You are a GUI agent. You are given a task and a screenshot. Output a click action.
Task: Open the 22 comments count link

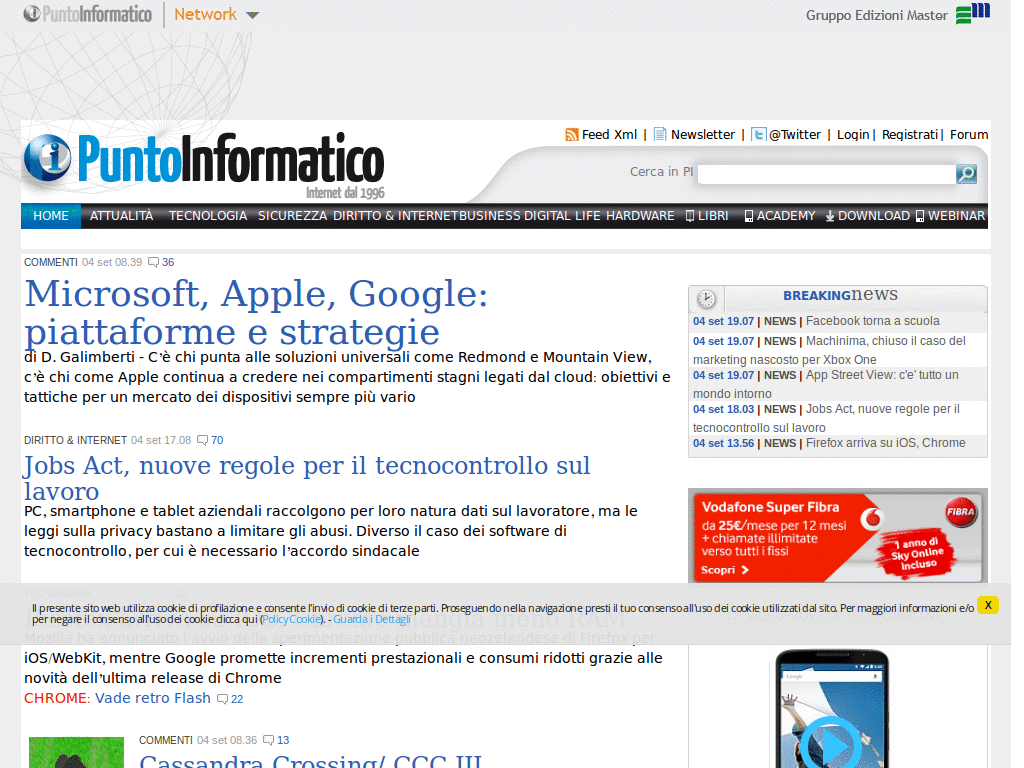(x=237, y=699)
